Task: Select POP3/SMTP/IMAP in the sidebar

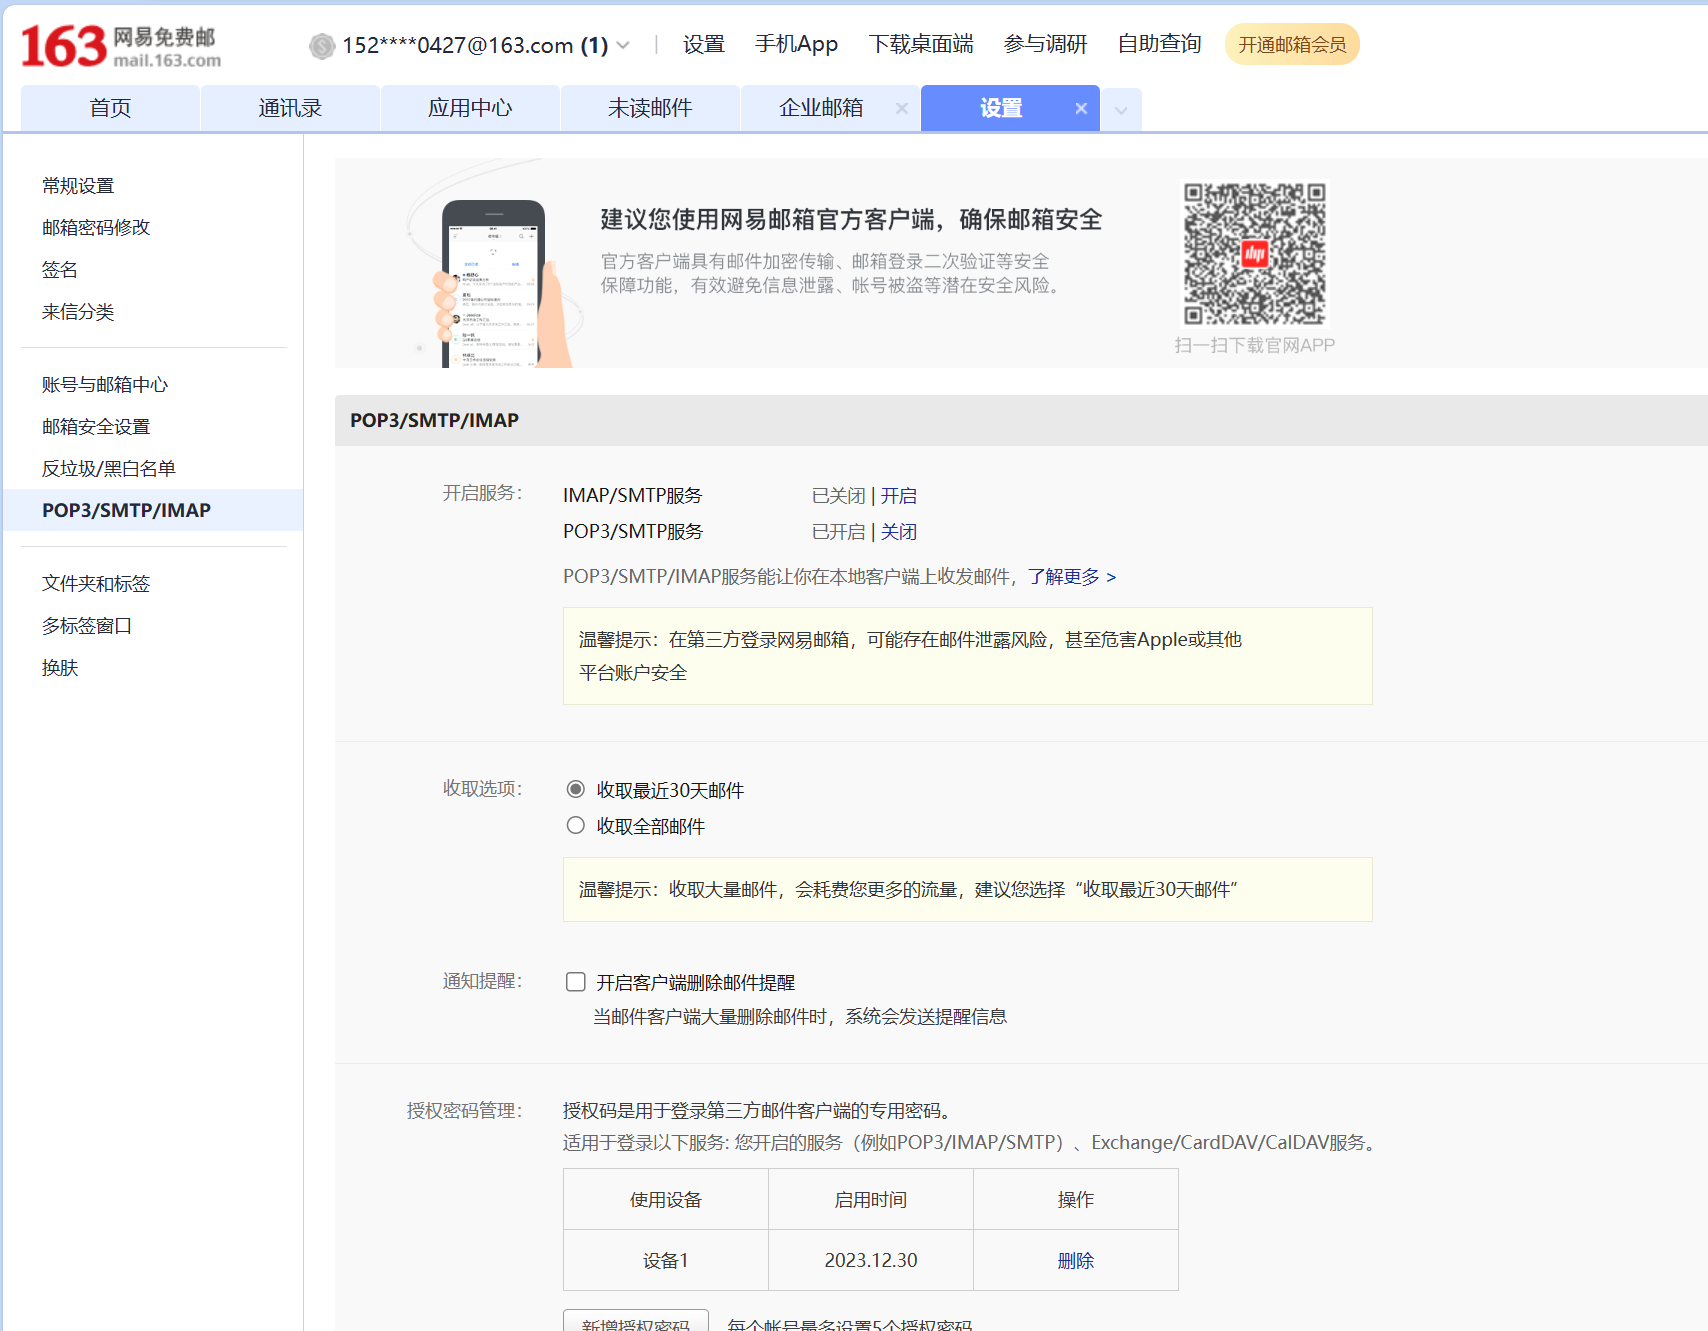Action: (153, 510)
